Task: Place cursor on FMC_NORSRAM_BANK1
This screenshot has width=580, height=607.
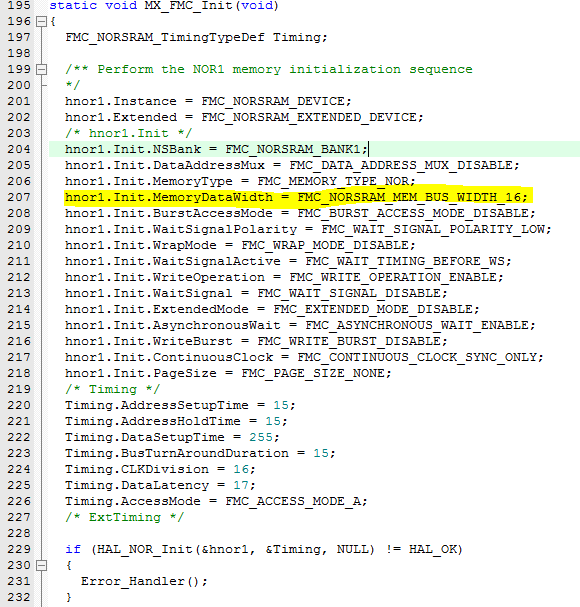Action: [293, 149]
